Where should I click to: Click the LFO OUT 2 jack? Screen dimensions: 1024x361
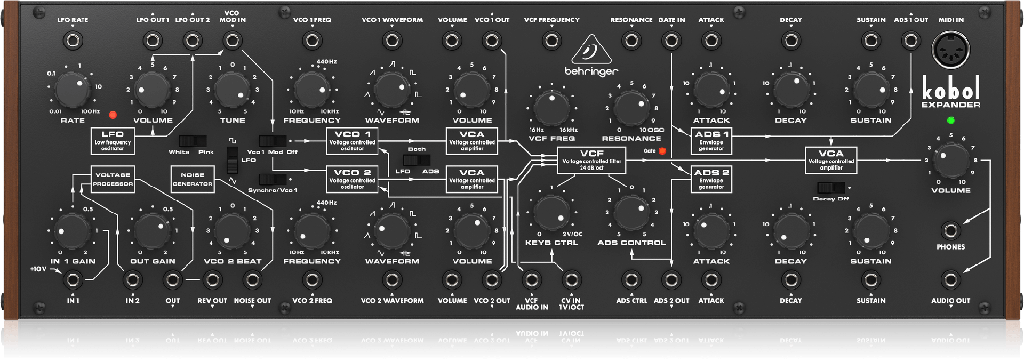click(x=192, y=41)
